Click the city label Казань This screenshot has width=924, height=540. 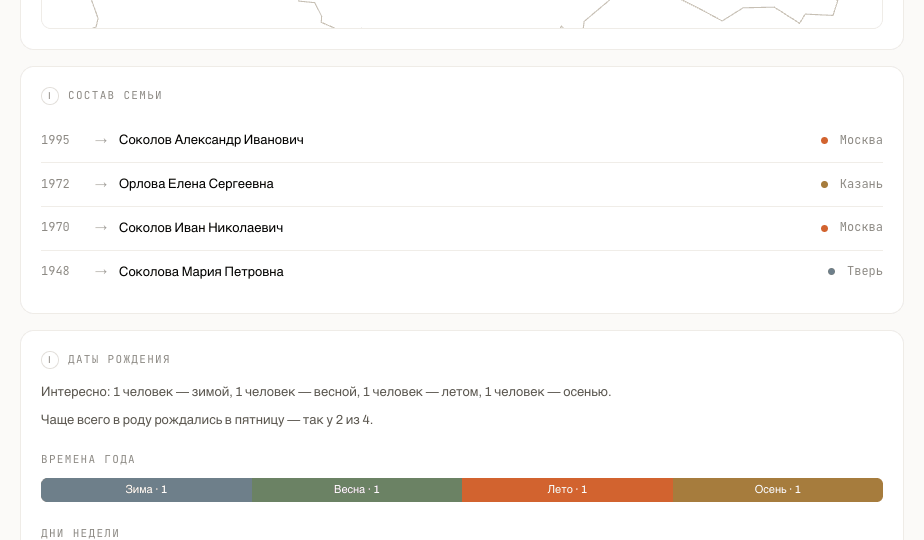861,184
